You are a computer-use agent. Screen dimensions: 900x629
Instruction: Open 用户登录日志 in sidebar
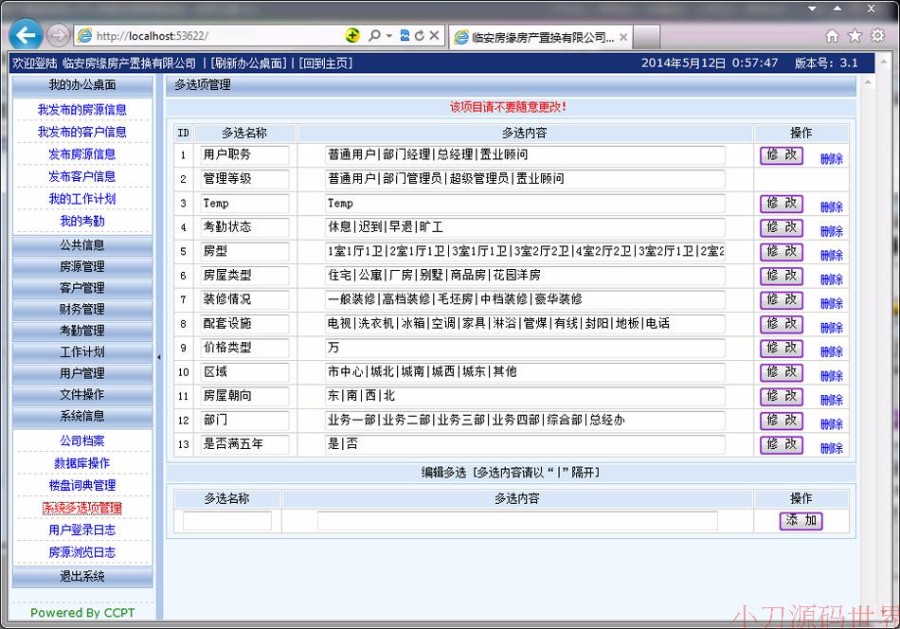(82, 530)
